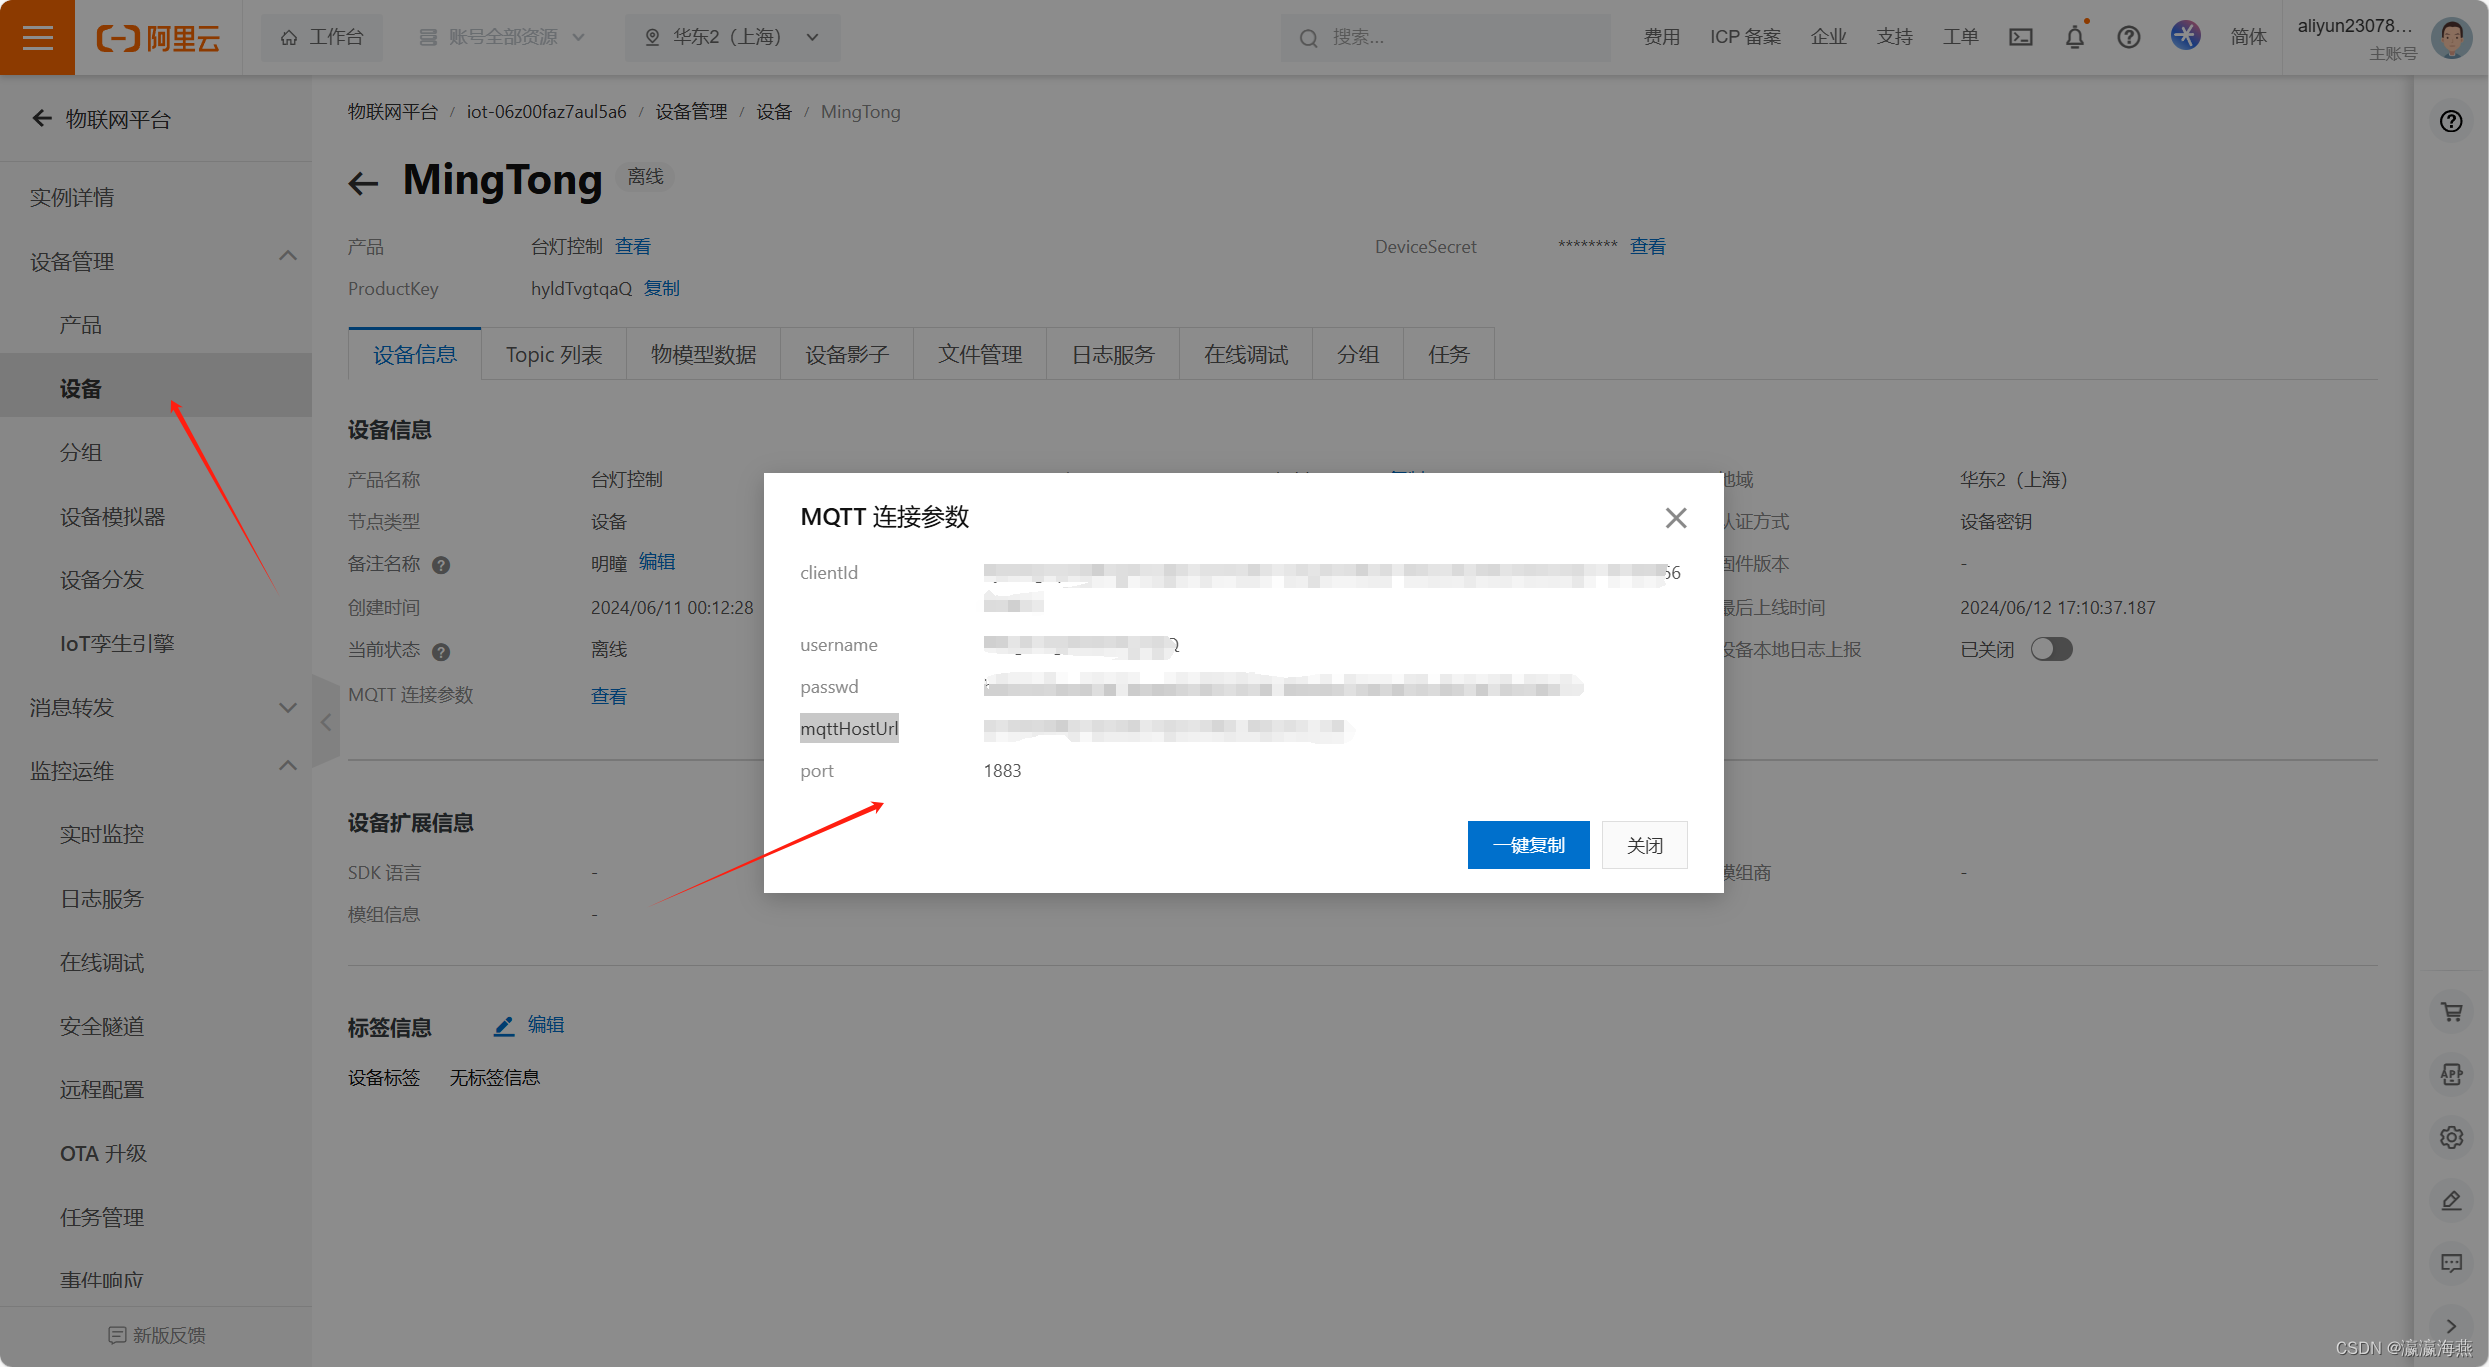Click the settings gear icon on right sidebar
2489x1367 pixels.
pos(2451,1137)
